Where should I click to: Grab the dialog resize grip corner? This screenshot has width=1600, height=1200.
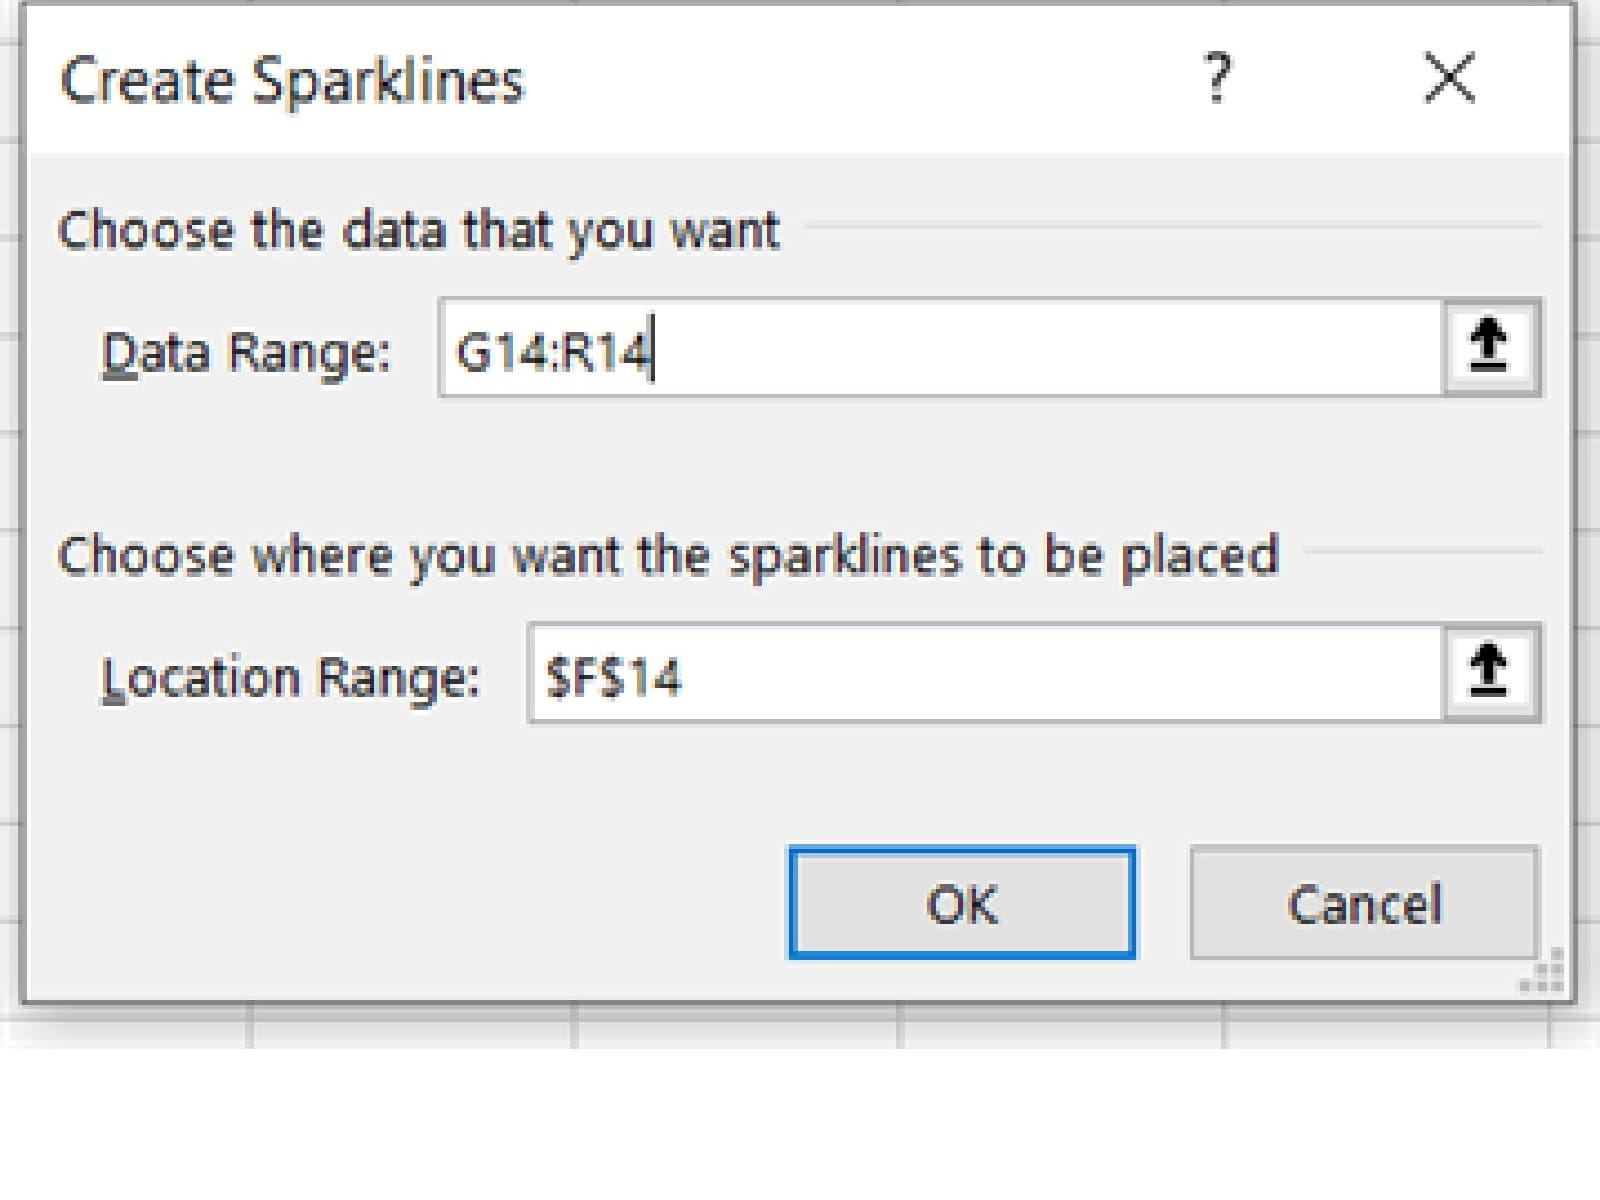coord(1546,973)
